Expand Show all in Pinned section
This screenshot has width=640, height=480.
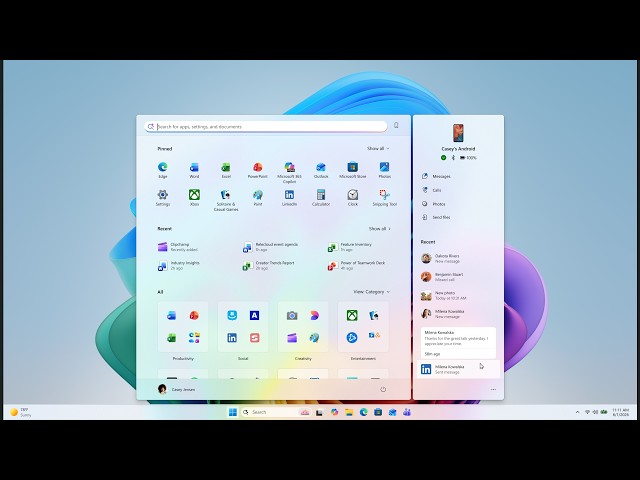pyautogui.click(x=378, y=149)
